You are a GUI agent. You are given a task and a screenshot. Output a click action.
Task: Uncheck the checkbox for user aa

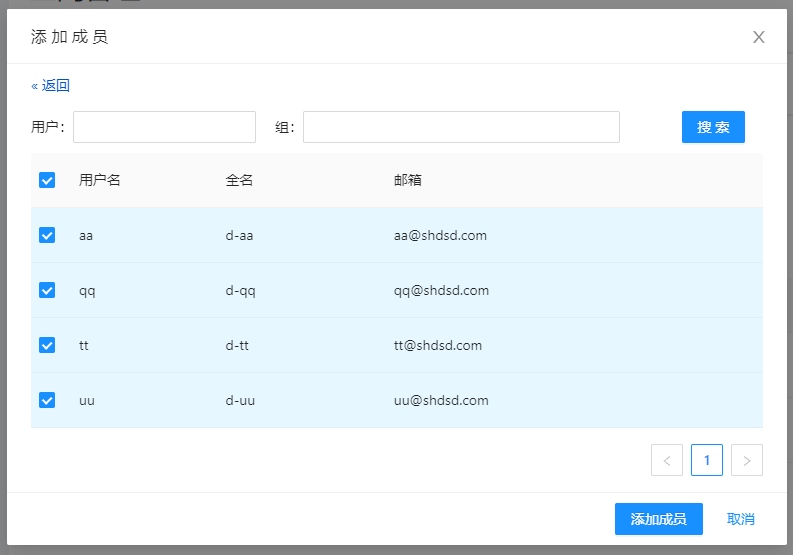click(47, 235)
